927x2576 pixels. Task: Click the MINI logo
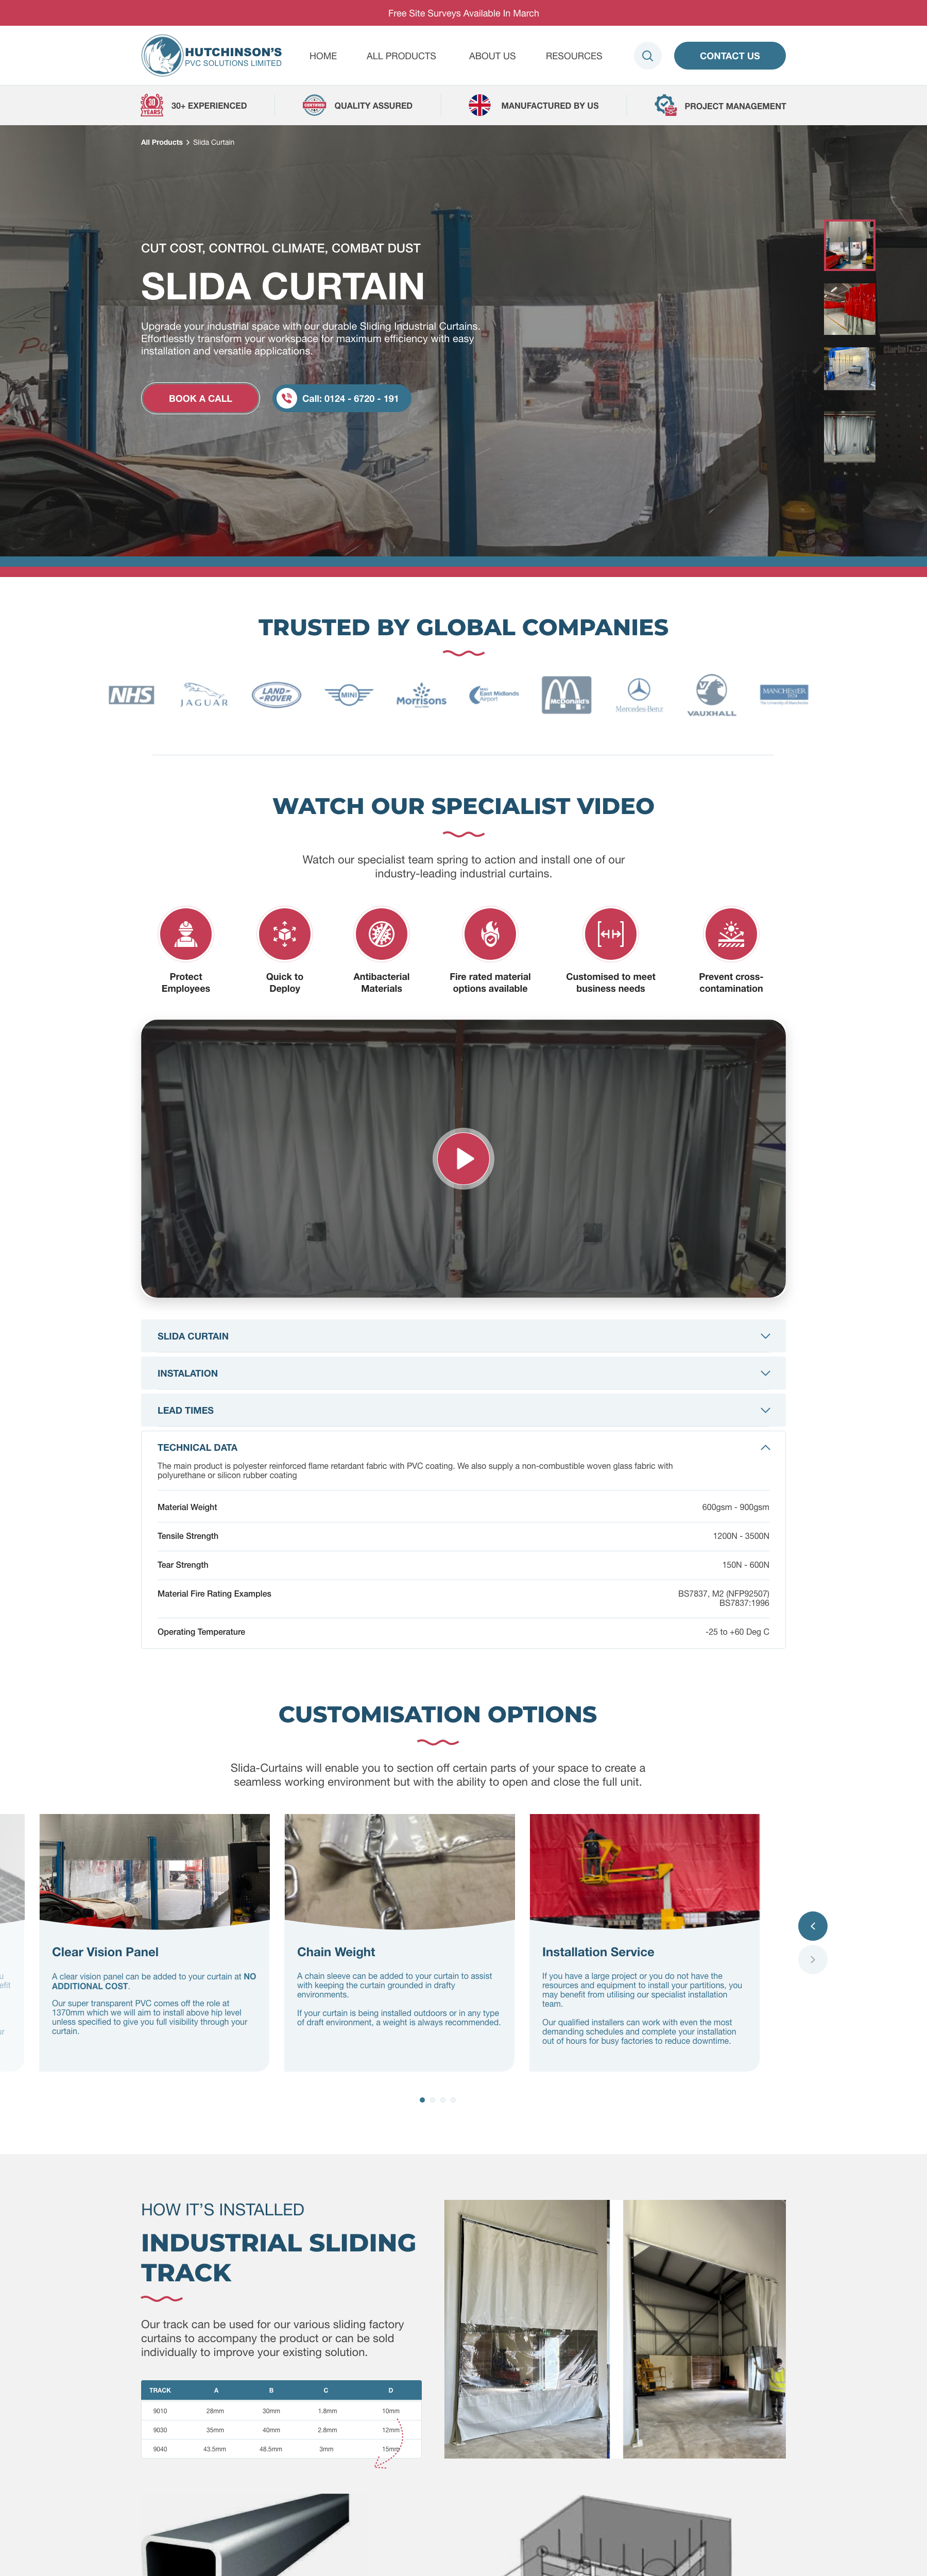(349, 695)
